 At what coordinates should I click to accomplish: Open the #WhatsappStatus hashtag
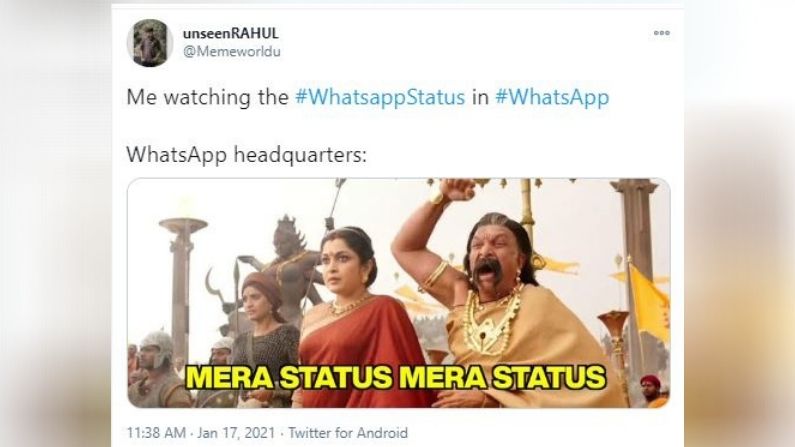(x=380, y=97)
